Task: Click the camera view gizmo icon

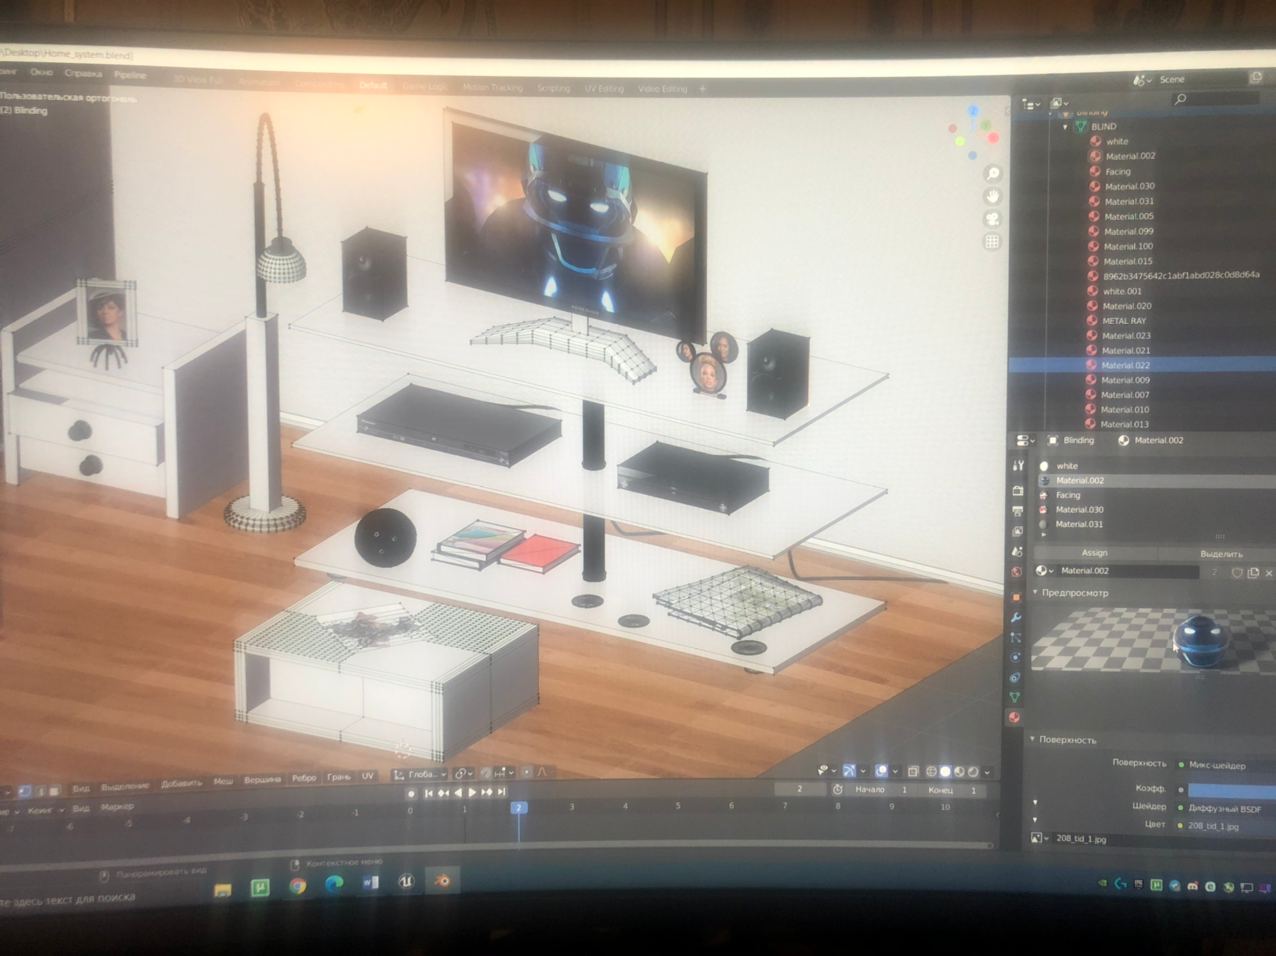Action: coord(992,219)
